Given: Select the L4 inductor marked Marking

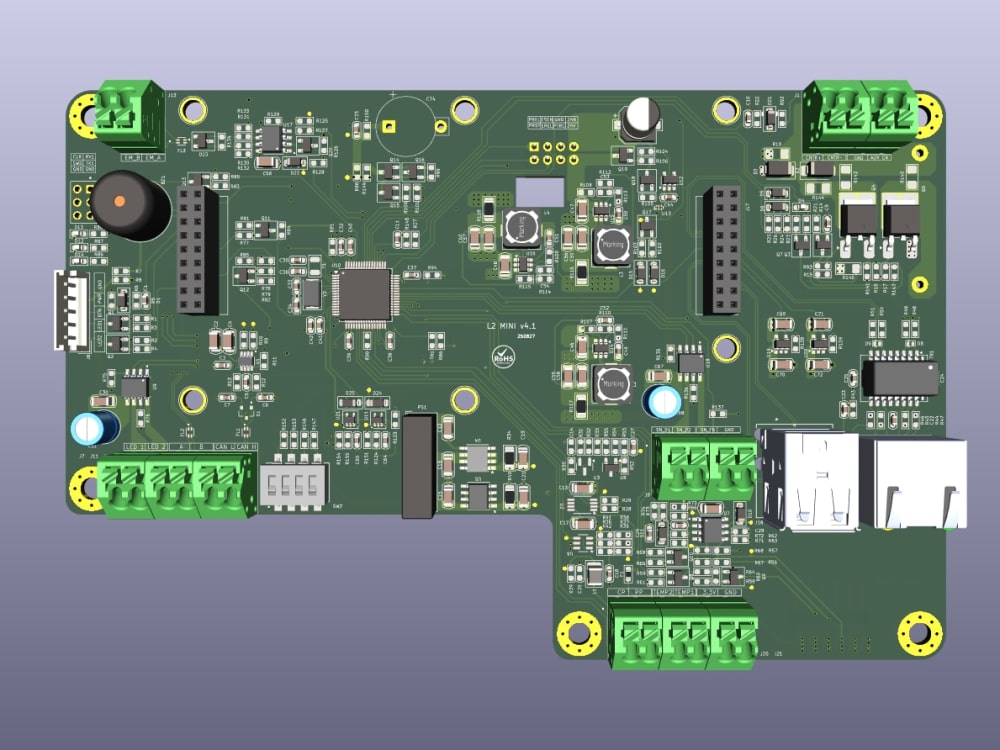Looking at the screenshot, I should click(x=522, y=228).
